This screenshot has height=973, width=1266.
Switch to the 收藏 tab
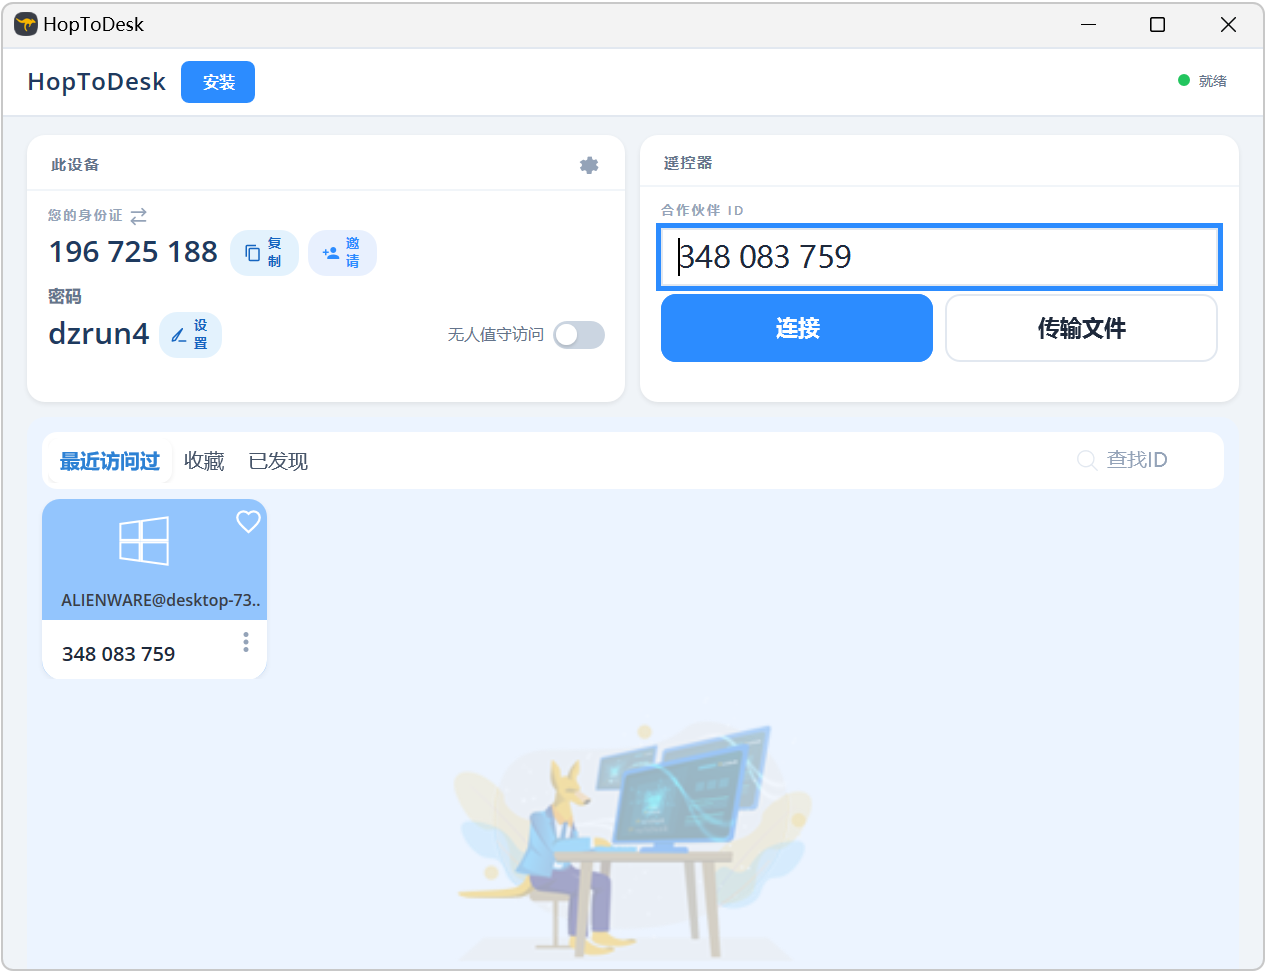(204, 461)
